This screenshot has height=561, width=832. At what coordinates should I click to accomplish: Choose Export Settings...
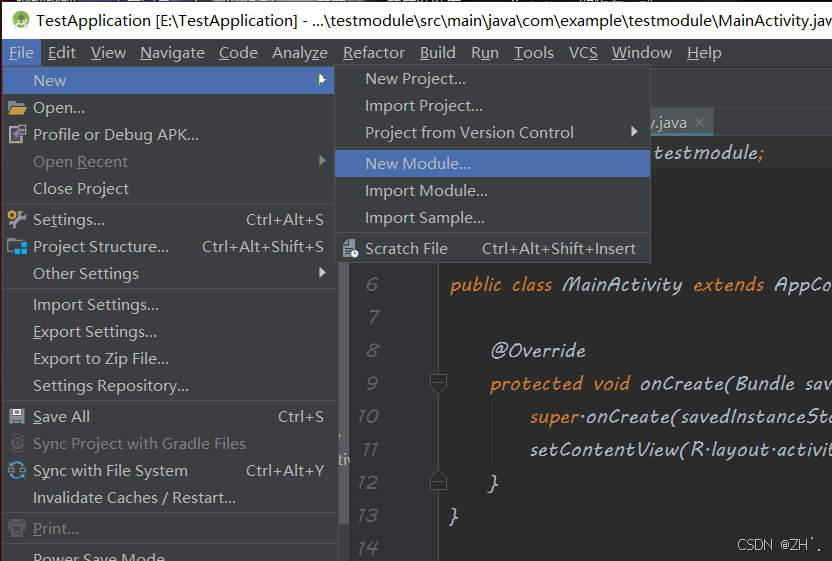click(169, 332)
